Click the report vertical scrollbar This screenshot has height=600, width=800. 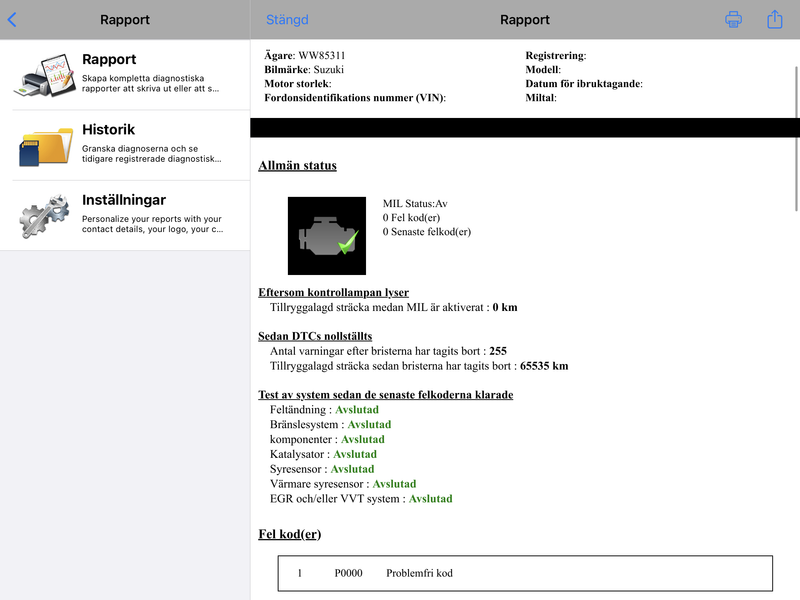pyautogui.click(x=796, y=138)
